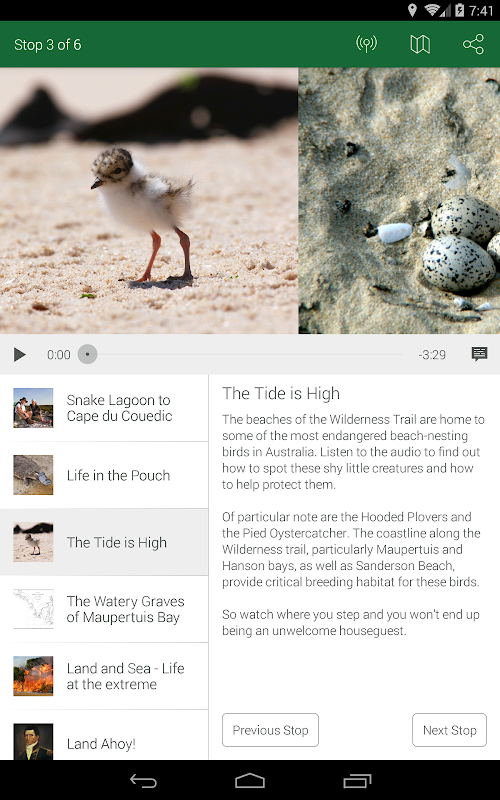Open The Watery Graves of Maupertuis Bay
This screenshot has height=800, width=500.
tap(104, 609)
